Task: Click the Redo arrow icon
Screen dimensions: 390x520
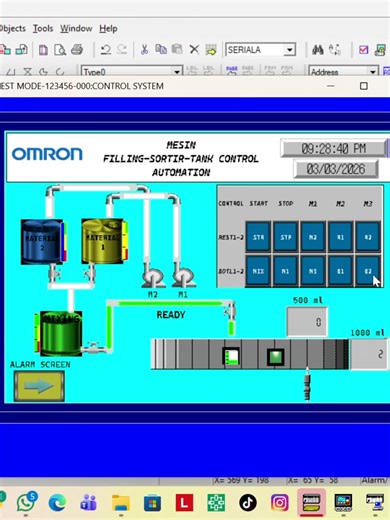Action: point(122,50)
